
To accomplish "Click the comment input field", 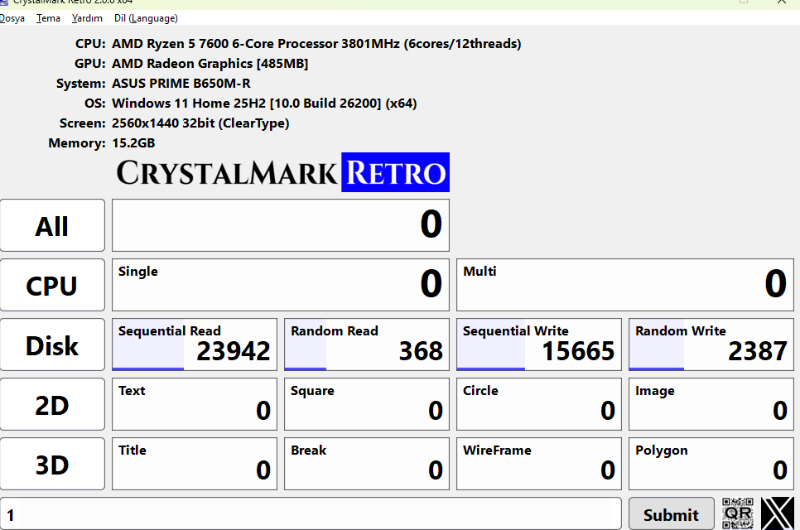I will 310,515.
